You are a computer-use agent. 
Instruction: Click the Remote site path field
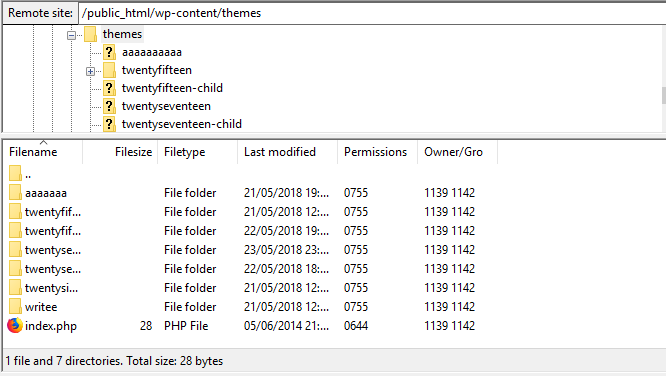(x=372, y=13)
